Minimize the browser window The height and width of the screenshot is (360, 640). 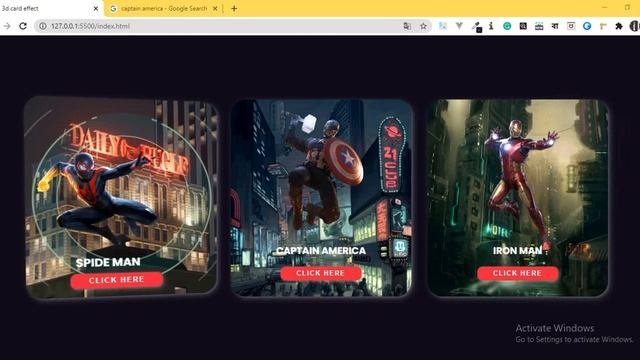(604, 7)
